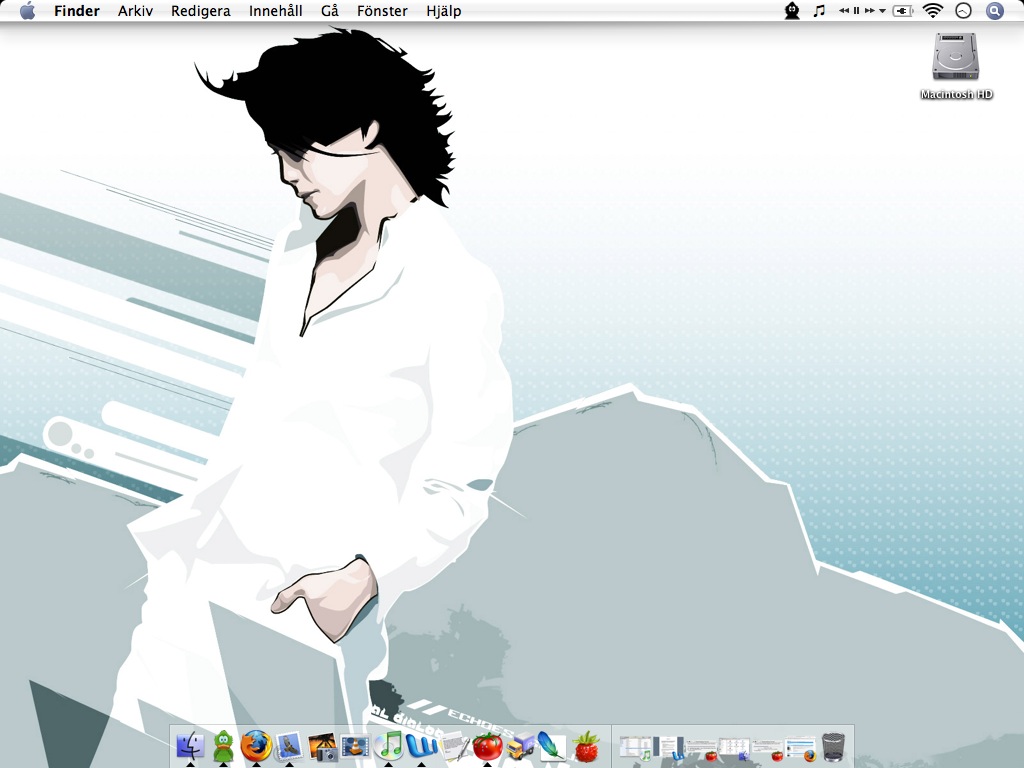Click the tomato app in Dock
Viewport: 1024px width, 768px height.
487,746
